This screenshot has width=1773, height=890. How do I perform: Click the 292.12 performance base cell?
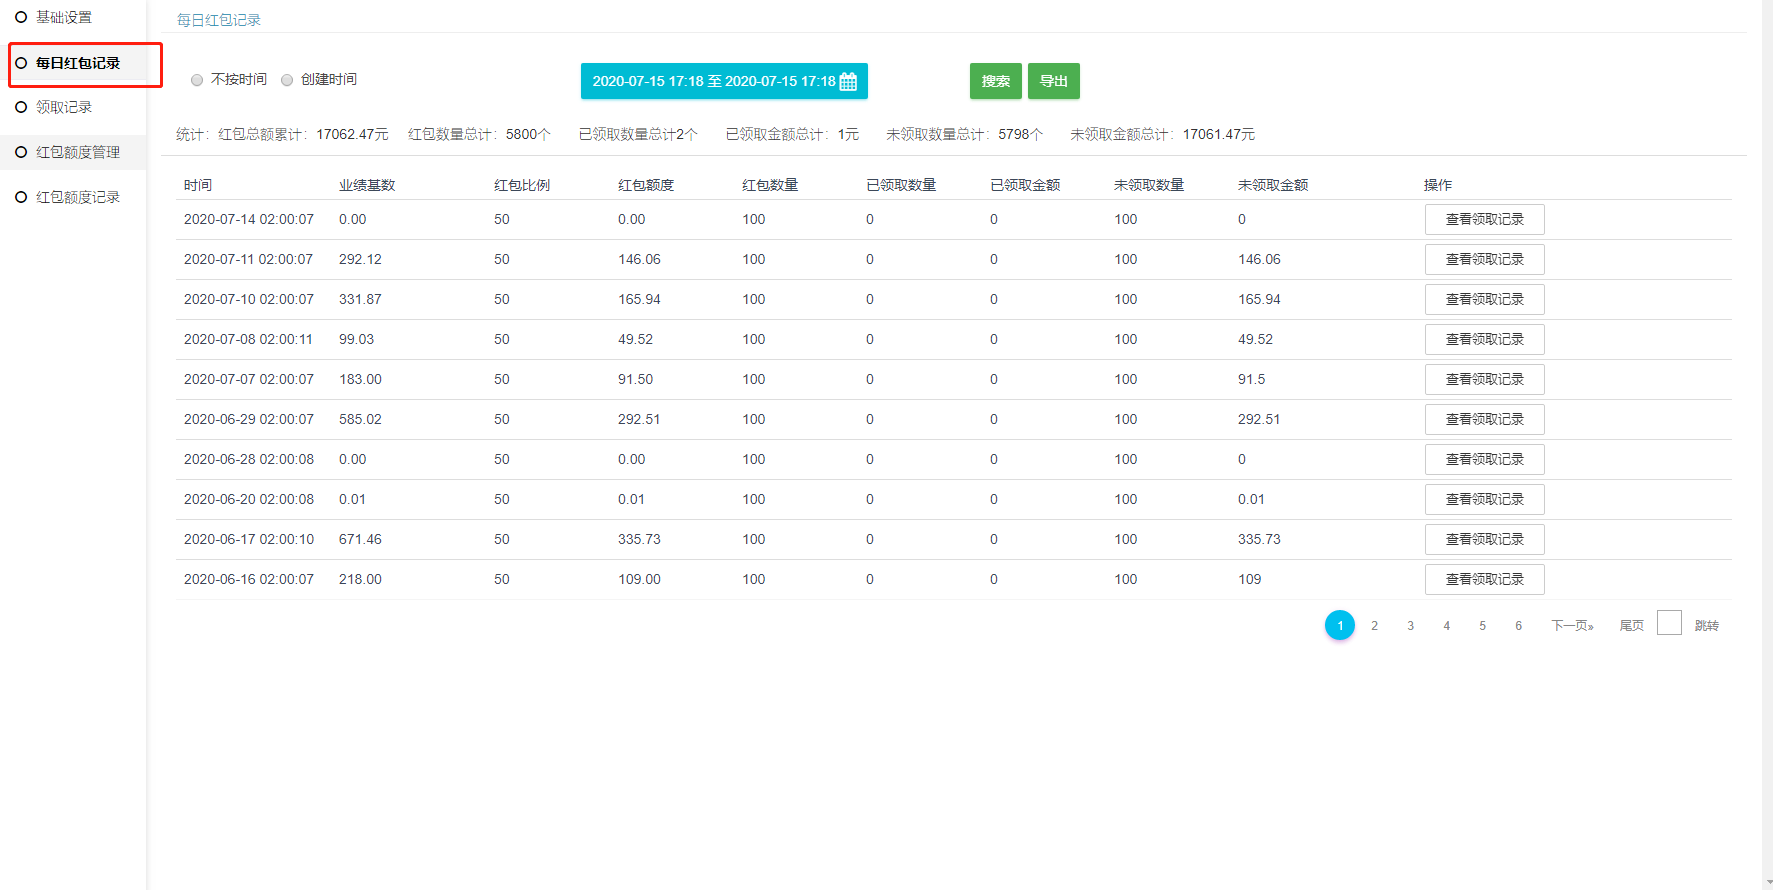pos(360,259)
